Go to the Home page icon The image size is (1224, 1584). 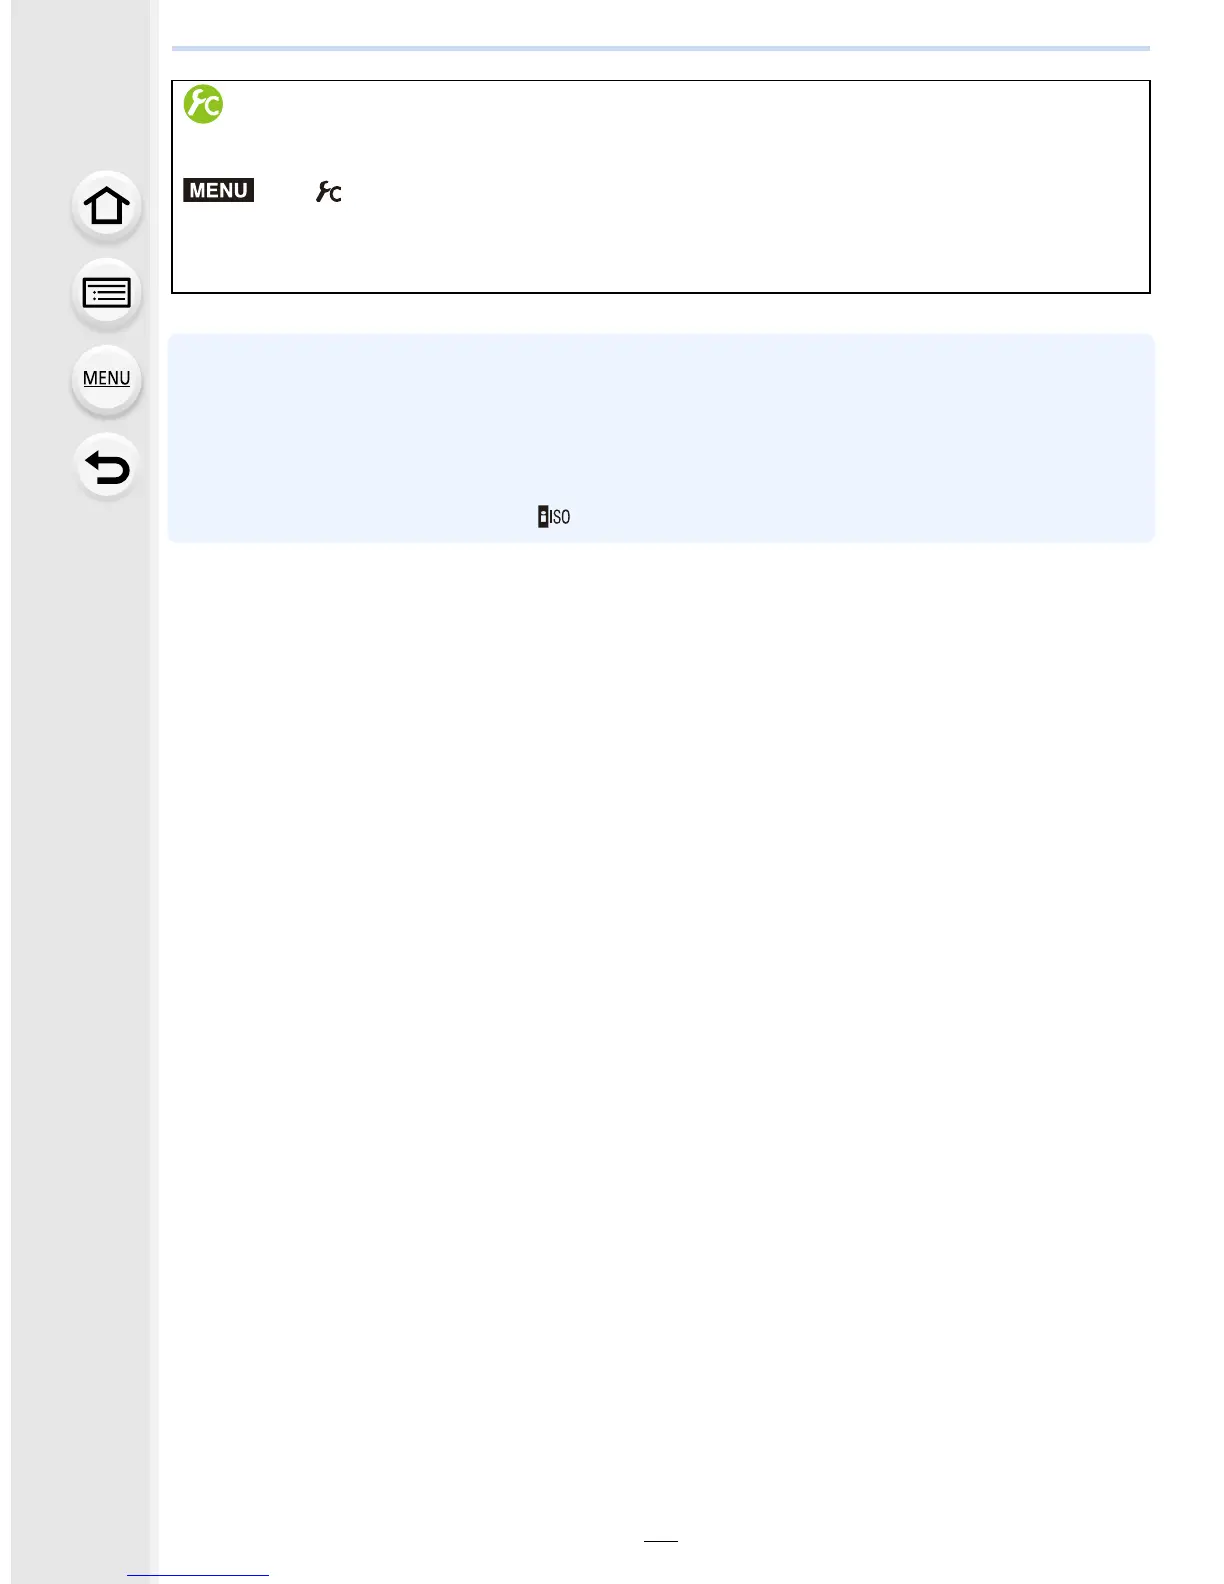pos(106,206)
